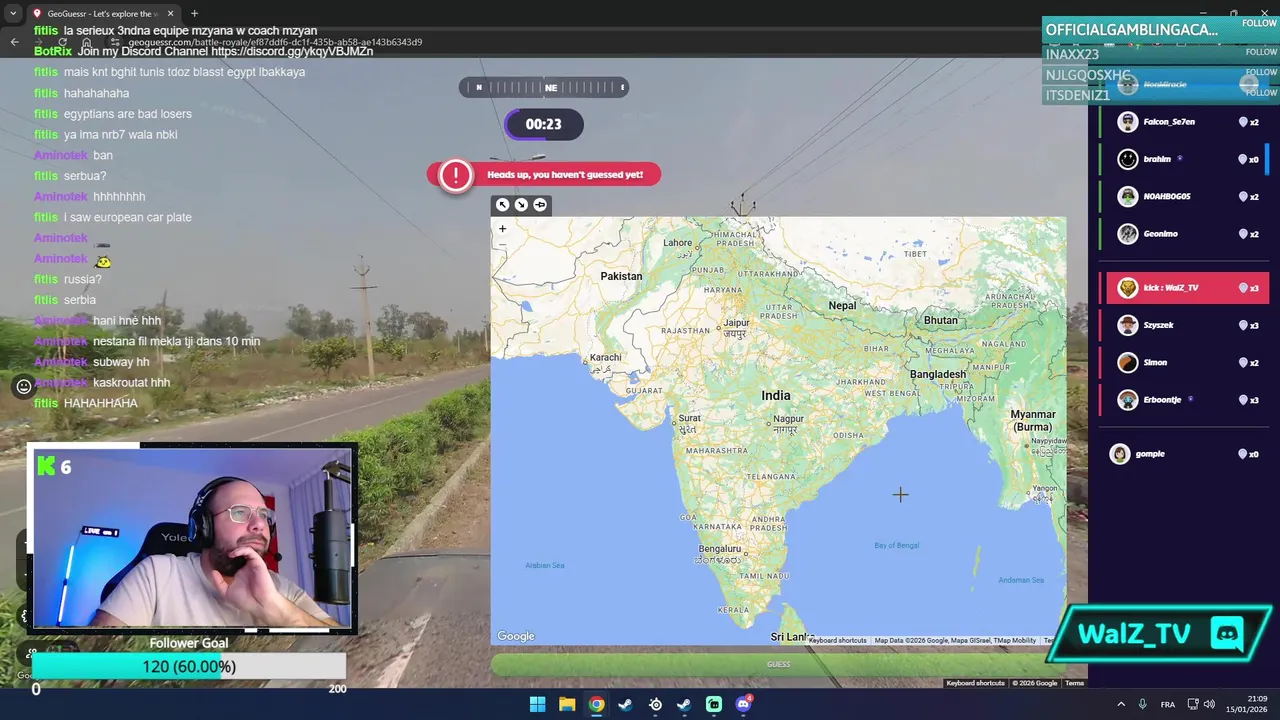Open the Google logo link on map
This screenshot has width=1280, height=720.
click(x=516, y=636)
